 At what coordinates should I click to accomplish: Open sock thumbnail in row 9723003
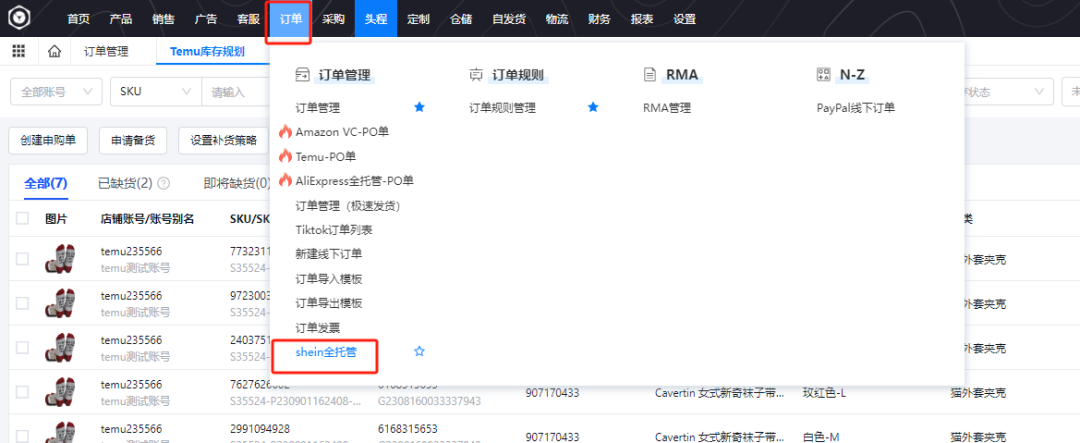(59, 303)
